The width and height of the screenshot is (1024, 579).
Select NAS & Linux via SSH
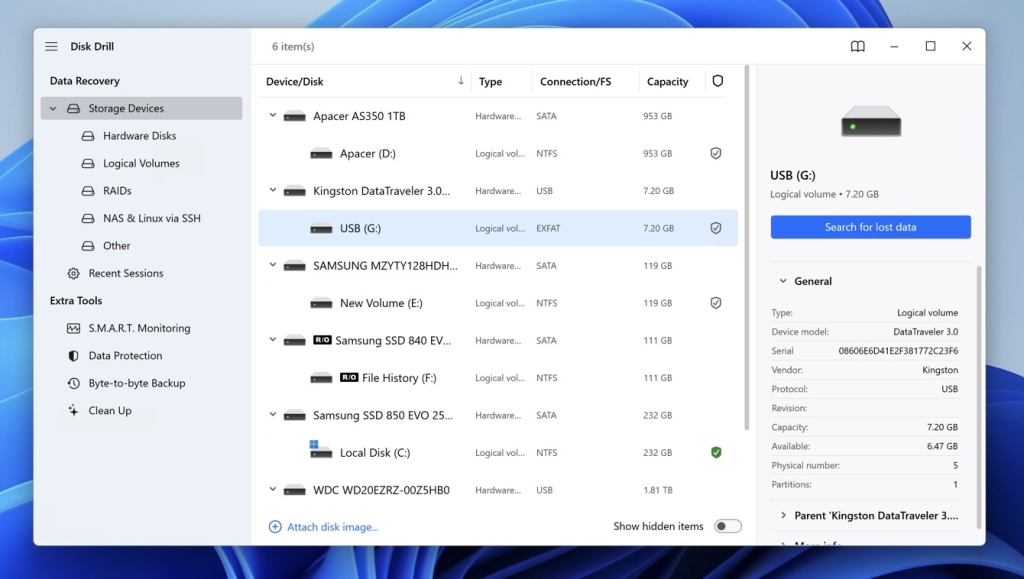coord(151,218)
